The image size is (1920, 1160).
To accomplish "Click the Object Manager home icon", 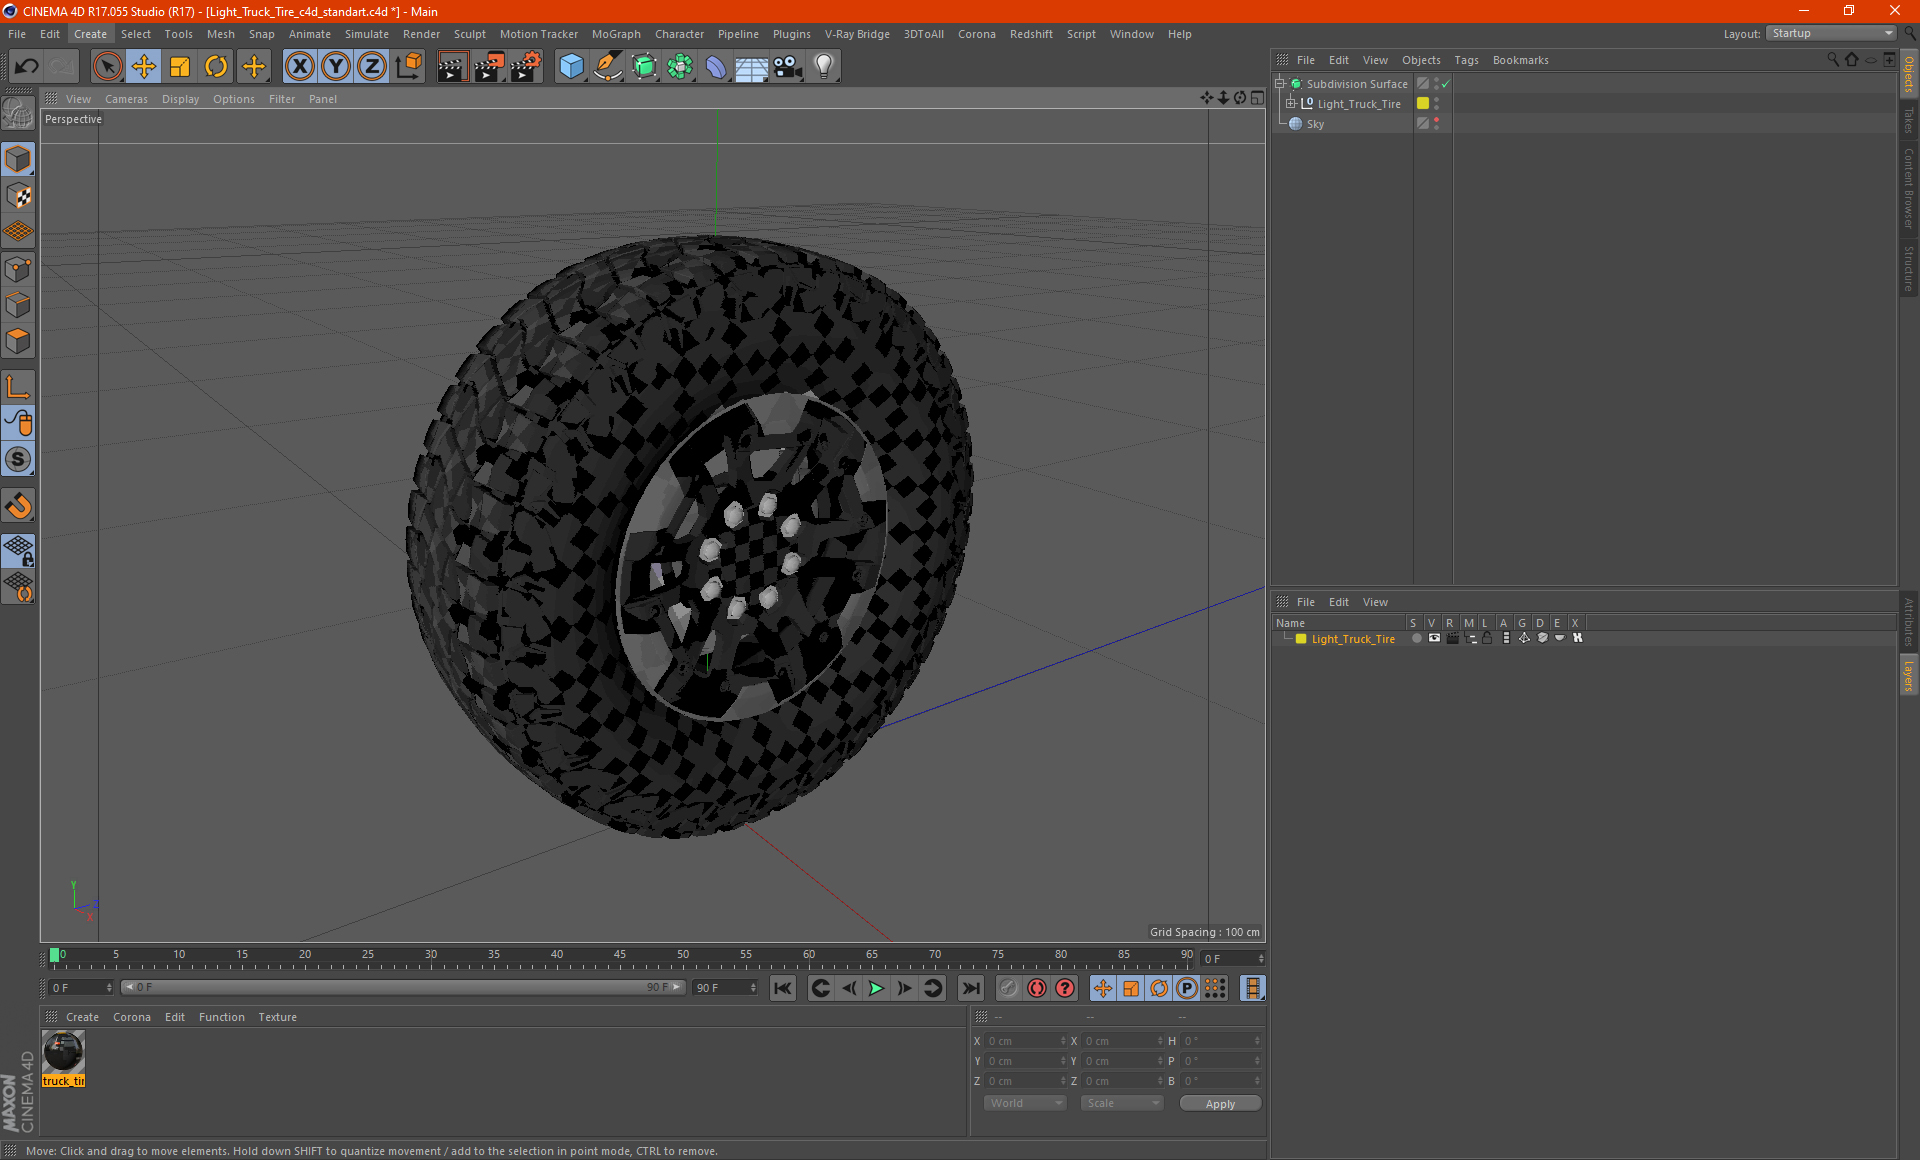I will (x=1852, y=60).
